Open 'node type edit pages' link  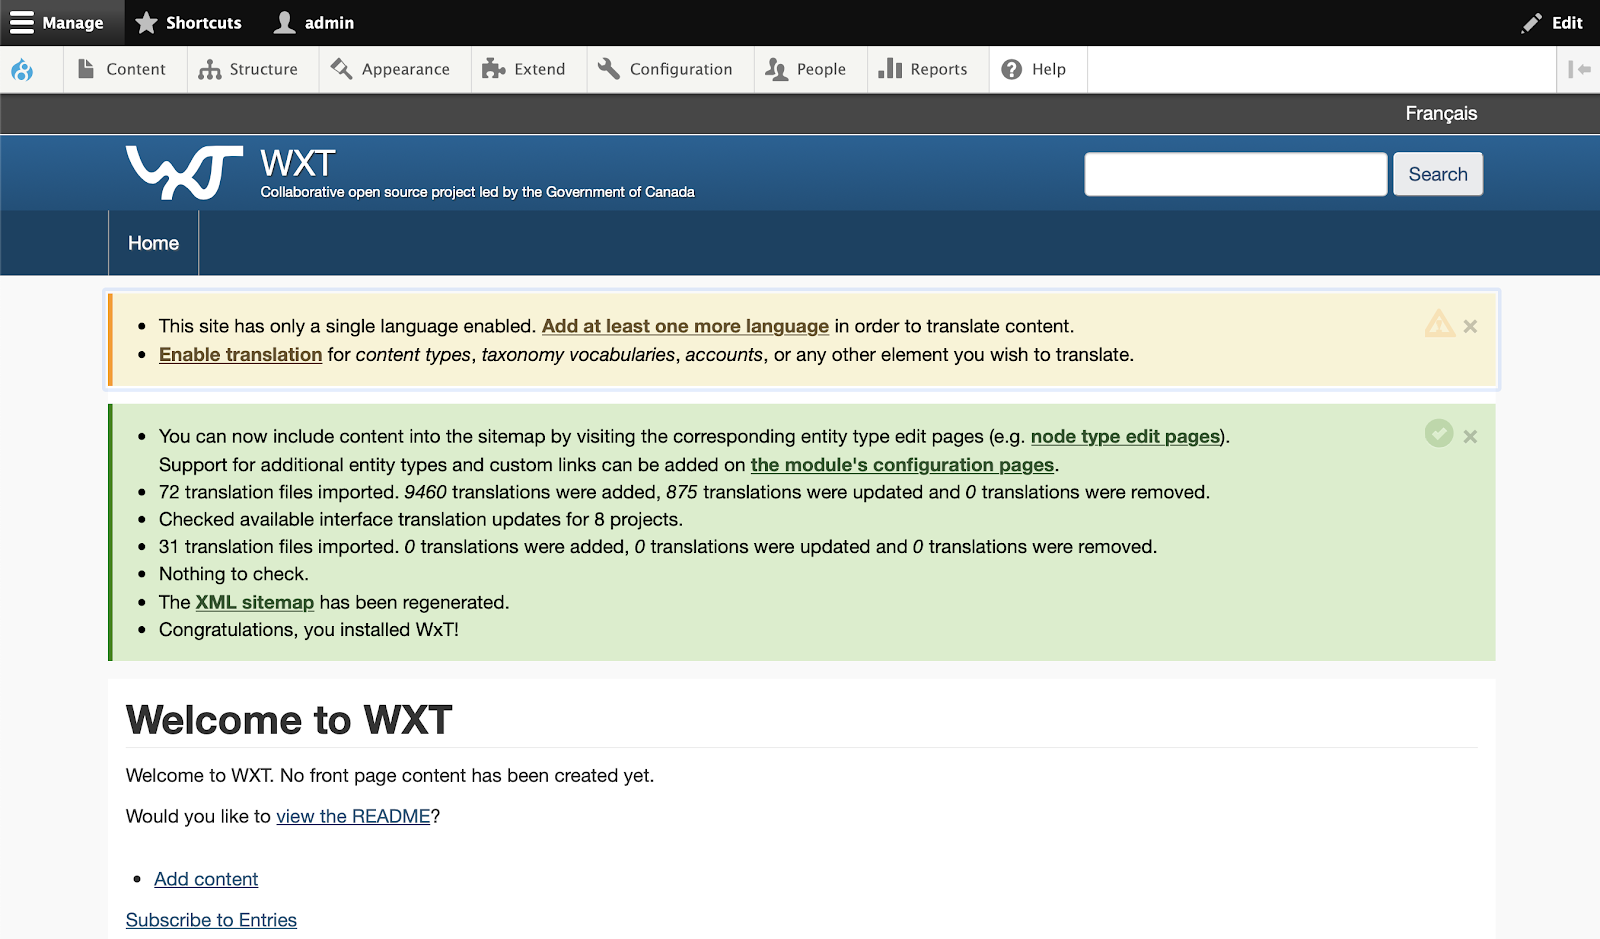point(1125,436)
